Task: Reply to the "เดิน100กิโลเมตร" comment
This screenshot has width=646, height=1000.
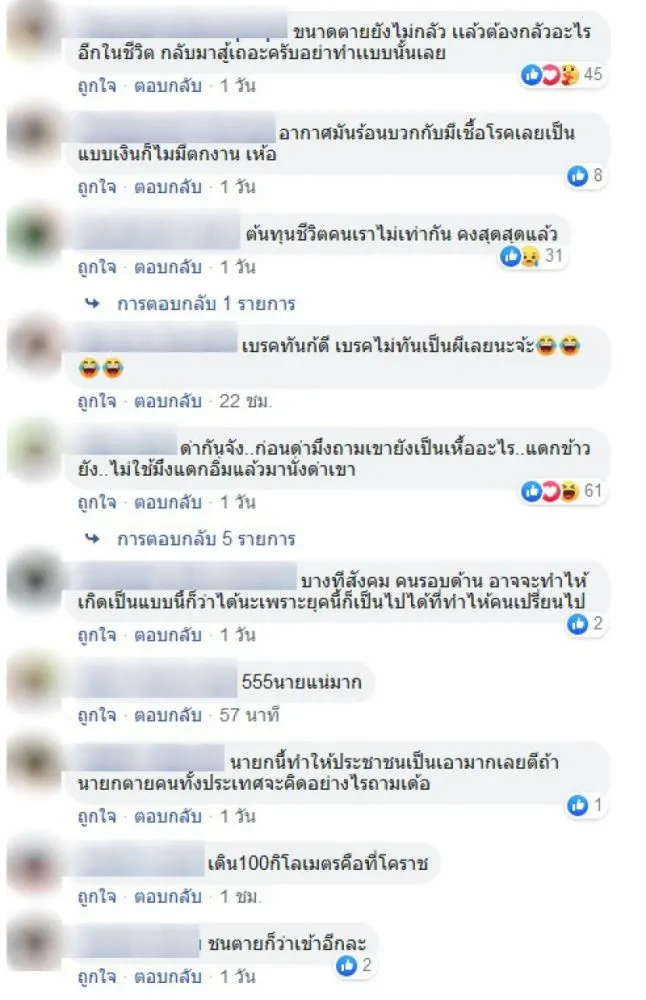Action: click(168, 896)
